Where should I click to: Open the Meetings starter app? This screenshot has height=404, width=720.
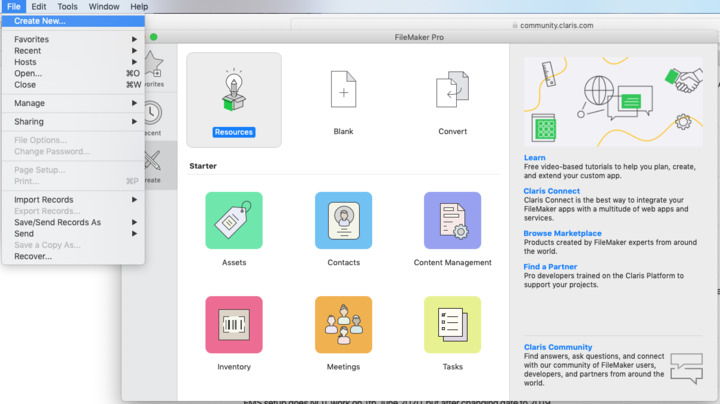[343, 325]
